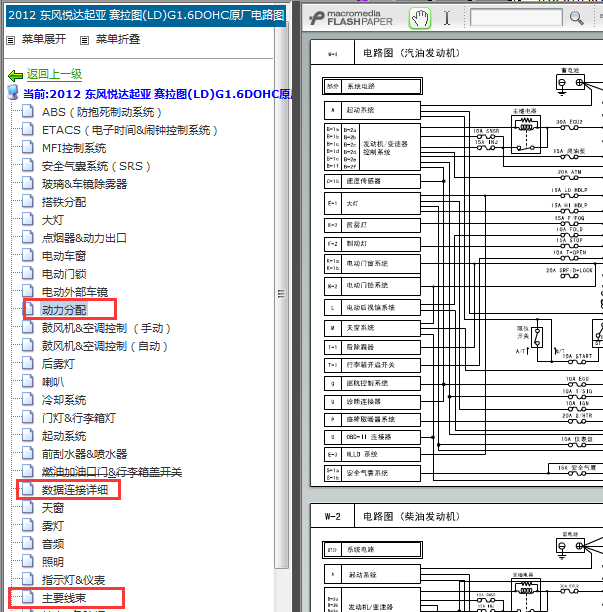This screenshot has width=603, height=612.
Task: Click 起动系统 box in gasoline circuit diagram
Action: [372, 110]
